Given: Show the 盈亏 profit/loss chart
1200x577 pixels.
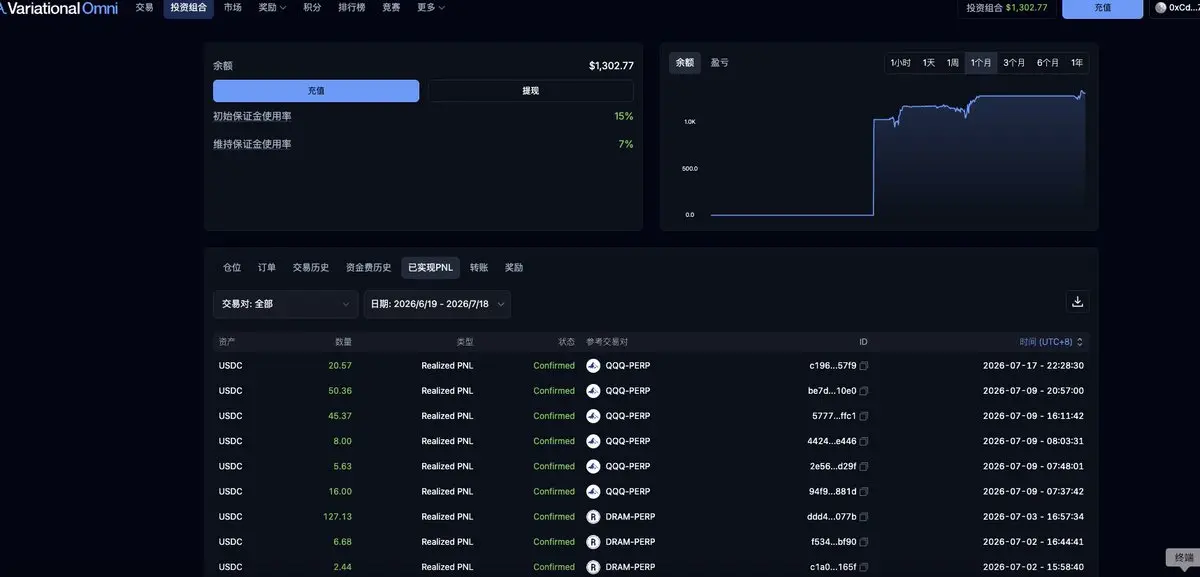Looking at the screenshot, I should 720,63.
